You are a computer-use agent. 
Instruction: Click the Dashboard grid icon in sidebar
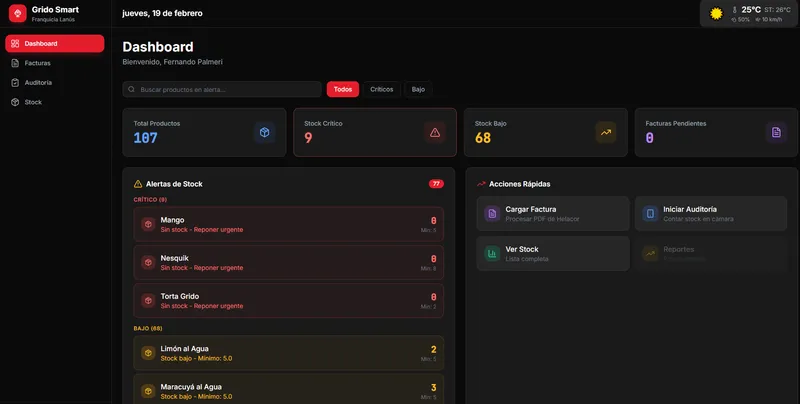point(15,43)
